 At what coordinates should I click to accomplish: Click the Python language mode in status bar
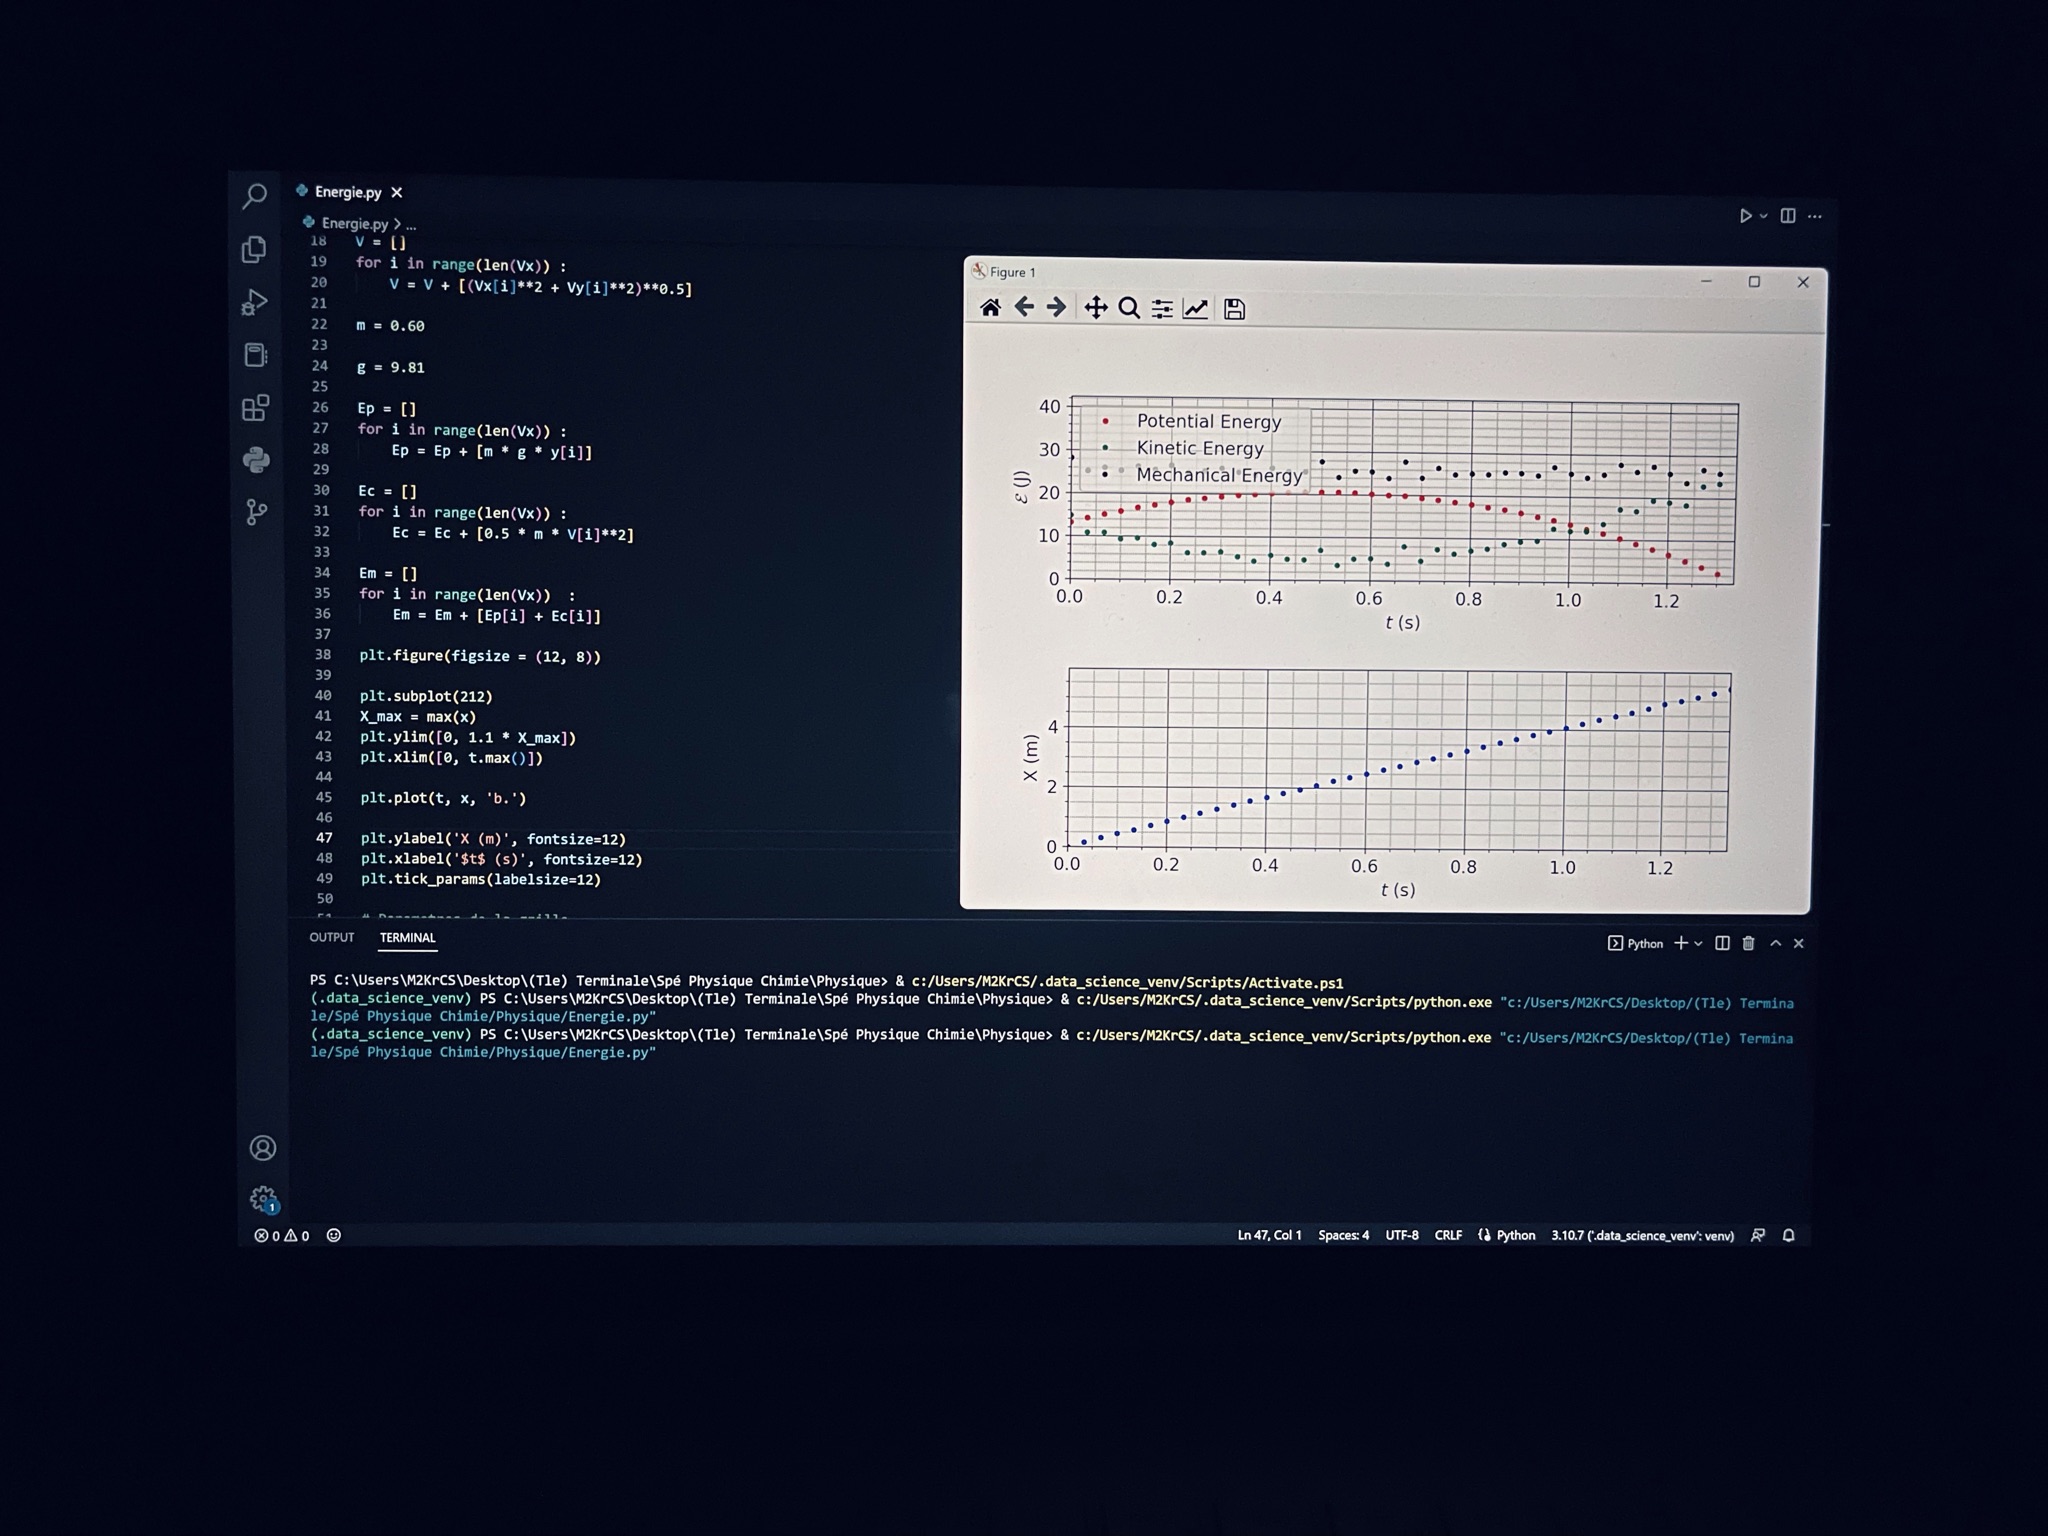1515,1235
